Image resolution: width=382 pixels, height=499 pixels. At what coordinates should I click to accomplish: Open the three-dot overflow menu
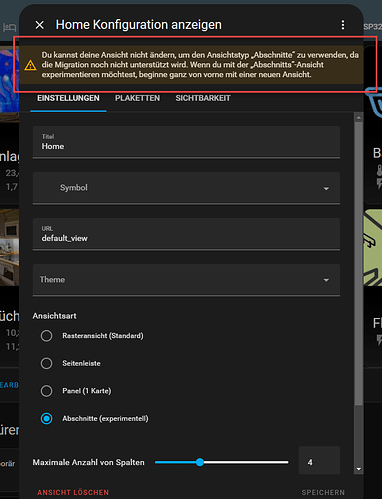(x=343, y=25)
